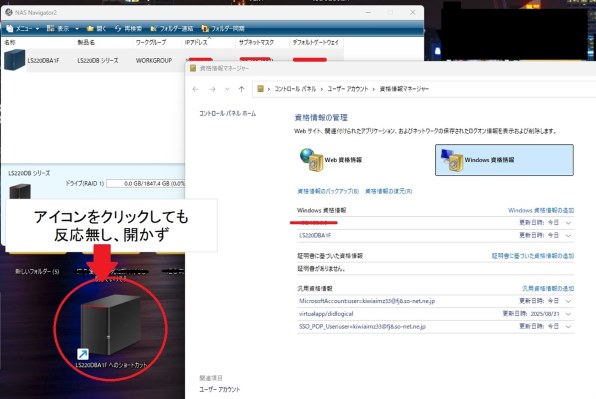Viewport: 596px width, 399px height.
Task: Select Windows 資格情報 category
Action: 504,160
